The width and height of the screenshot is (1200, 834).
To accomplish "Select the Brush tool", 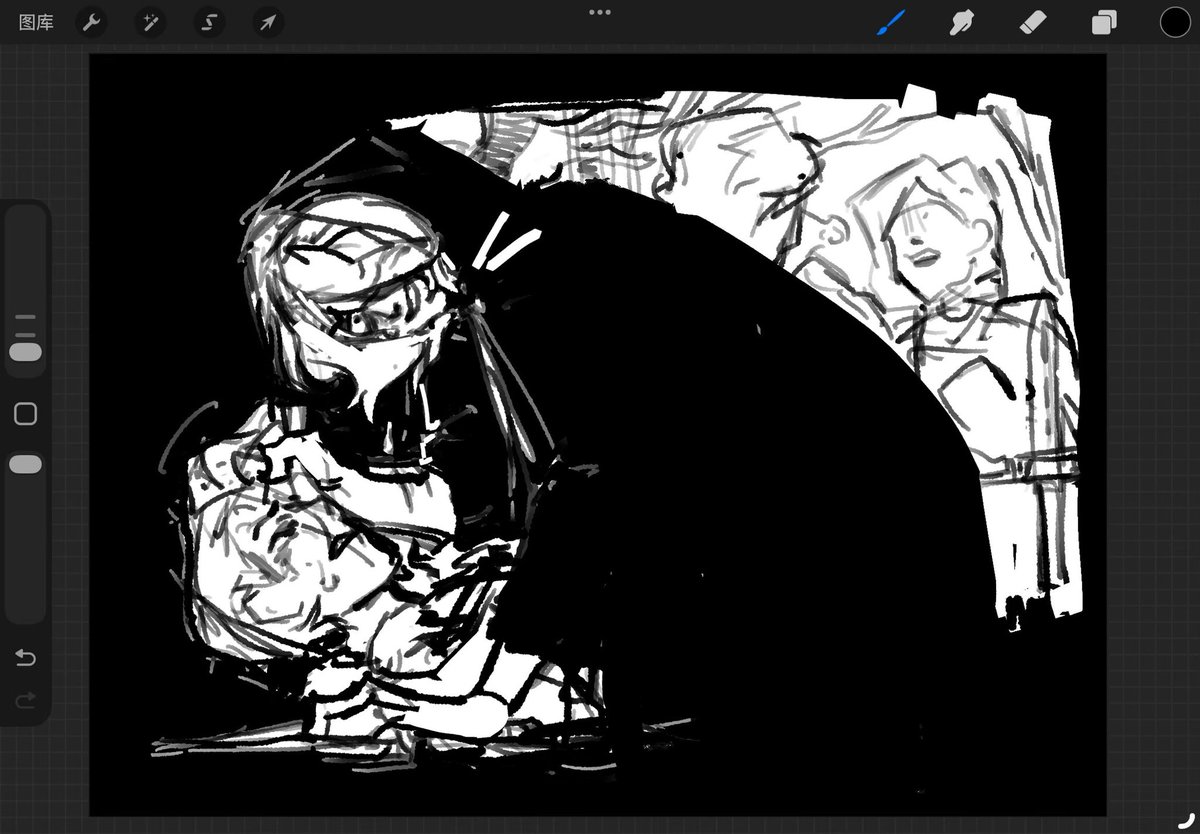I will click(x=891, y=22).
